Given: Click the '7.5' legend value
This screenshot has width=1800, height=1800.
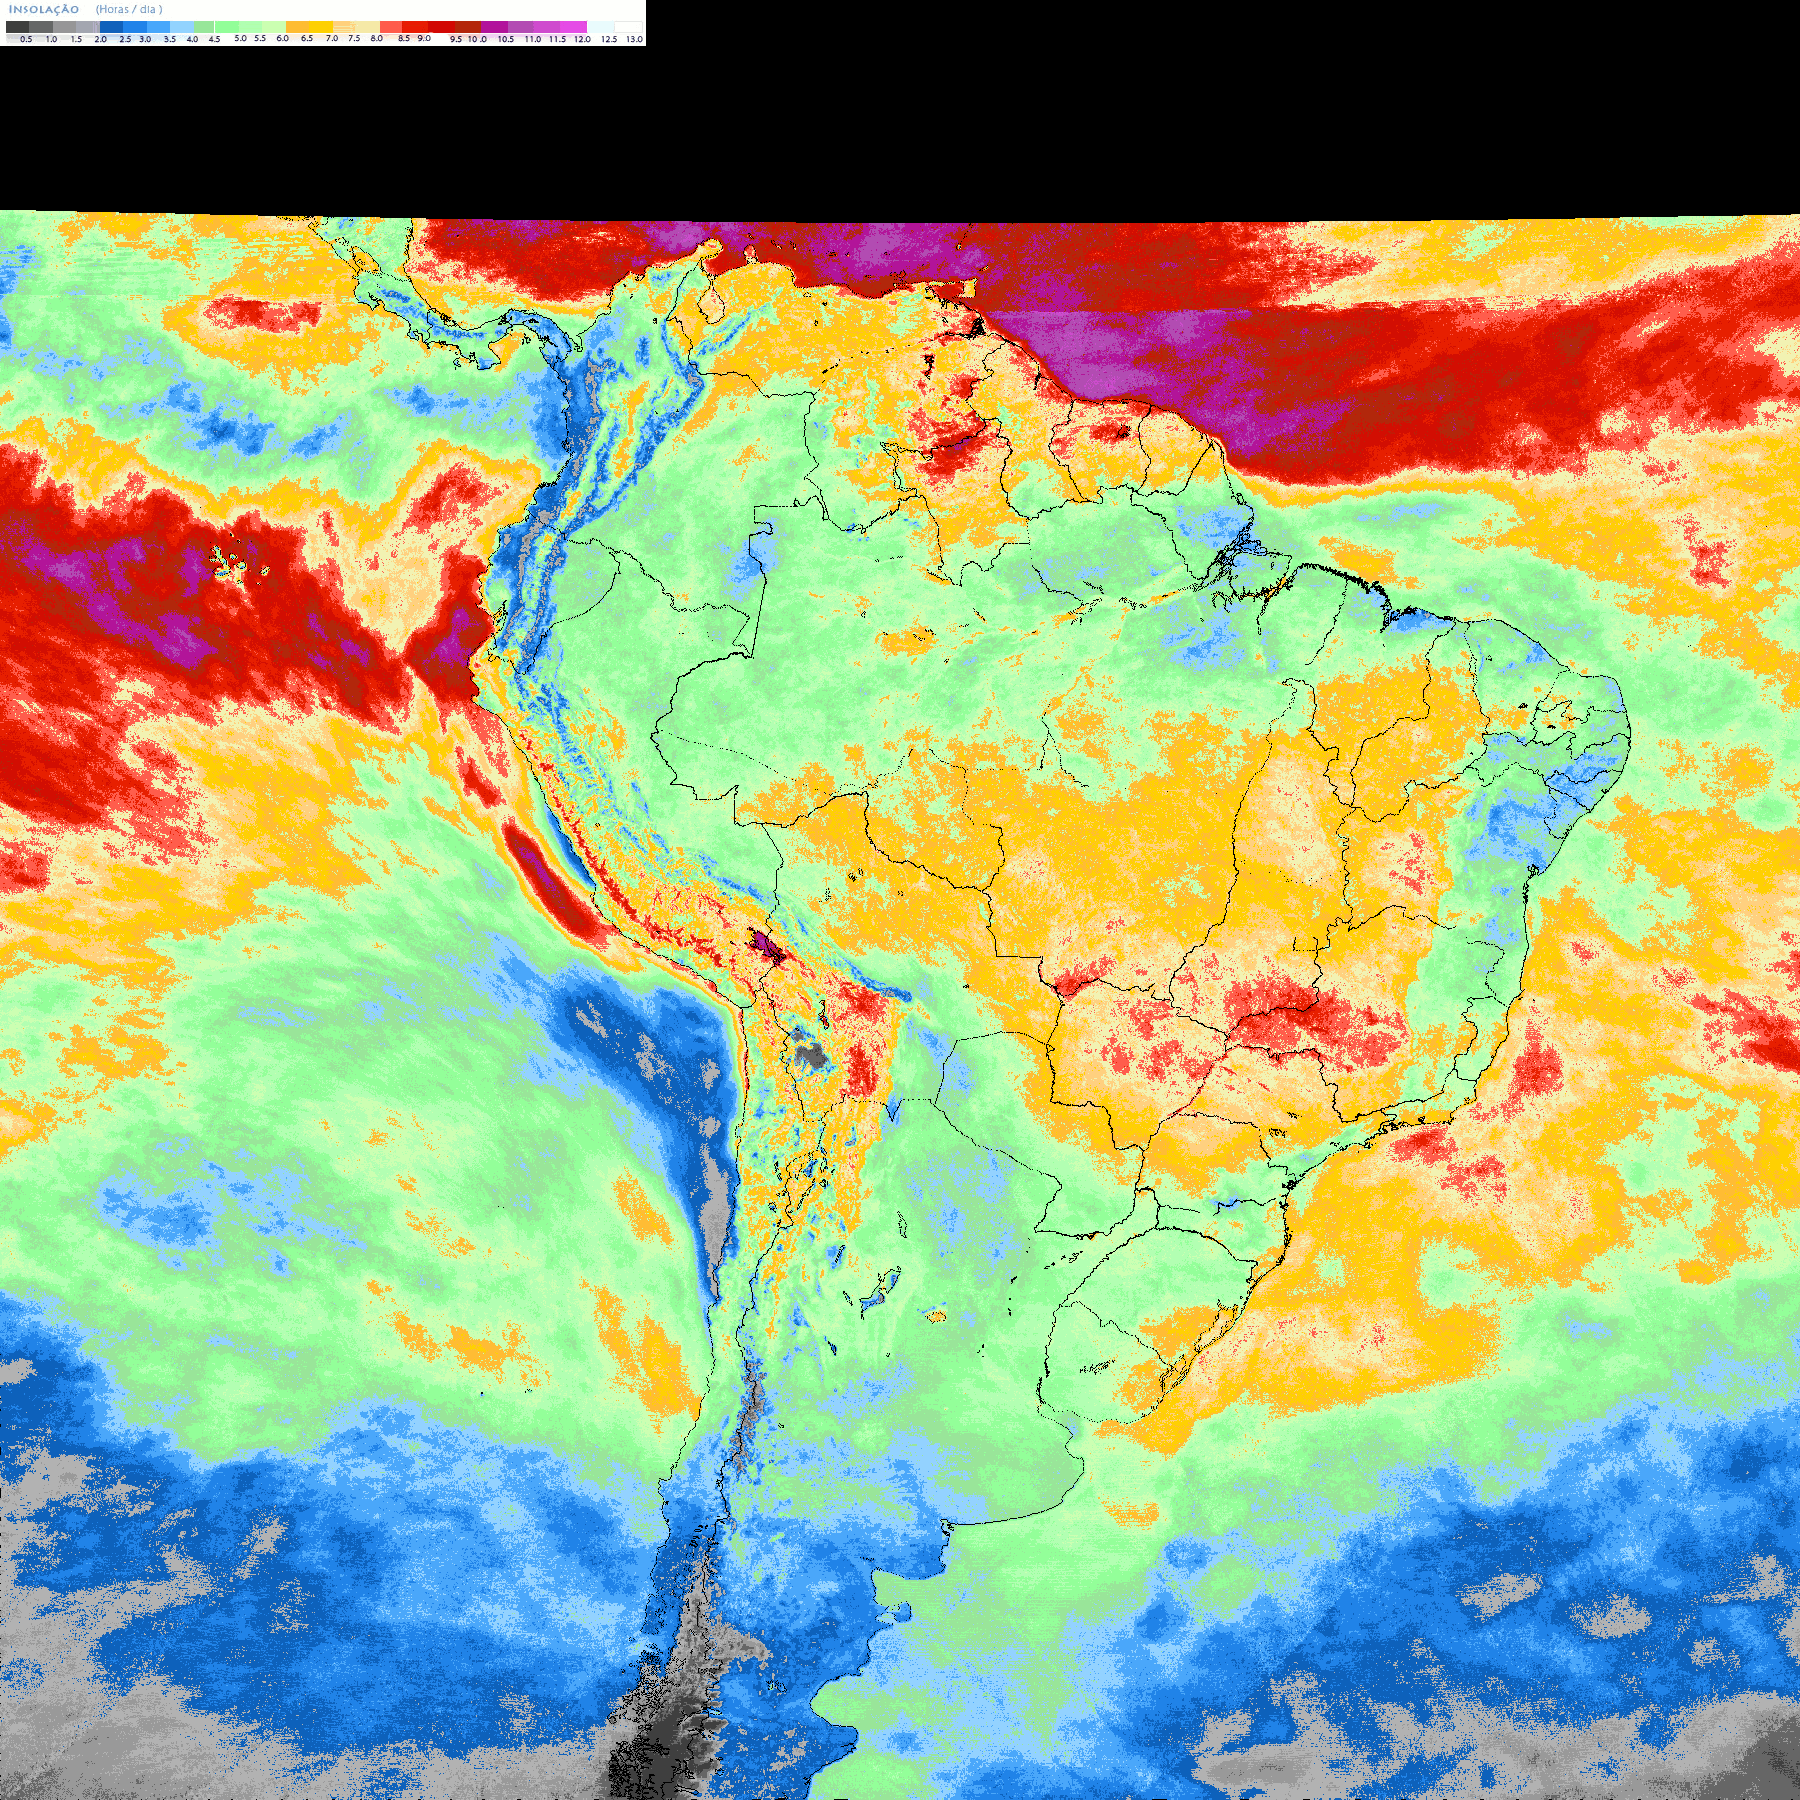Looking at the screenshot, I should coord(354,38).
